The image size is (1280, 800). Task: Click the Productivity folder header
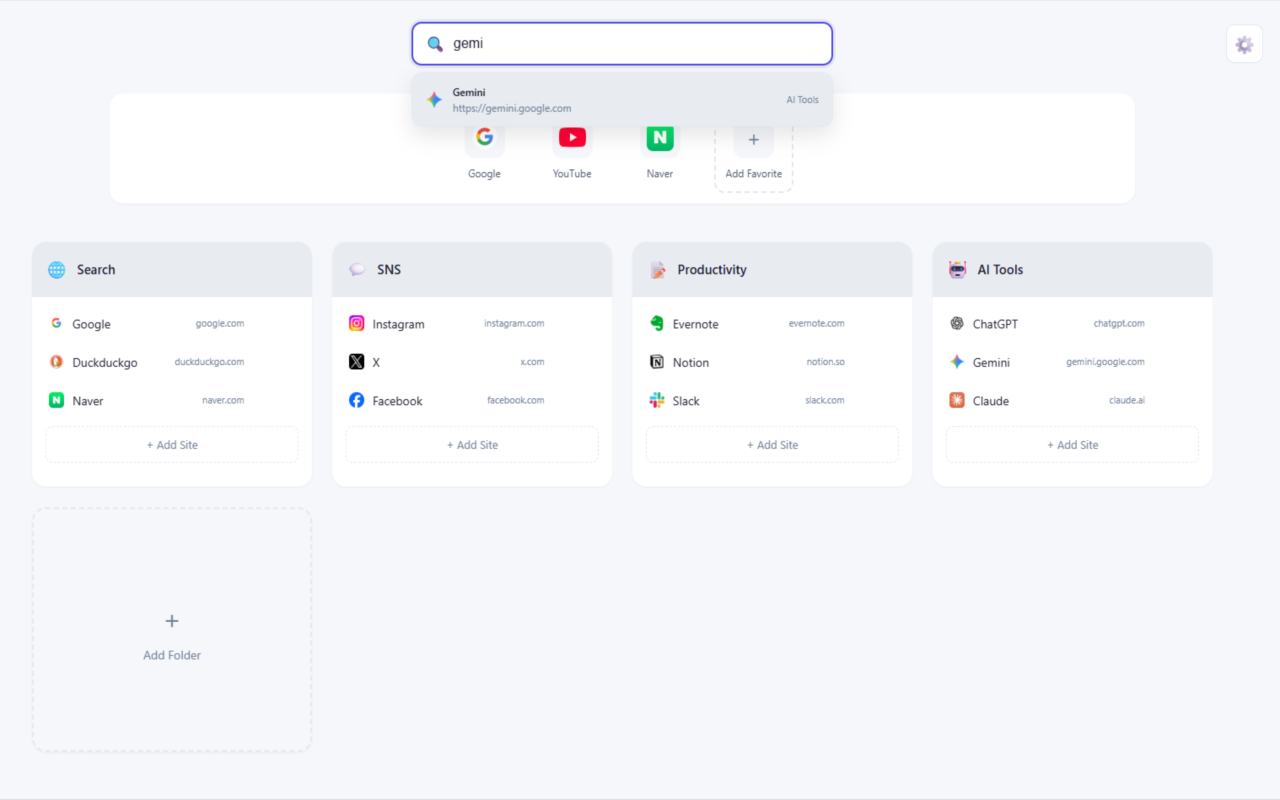pyautogui.click(x=772, y=270)
